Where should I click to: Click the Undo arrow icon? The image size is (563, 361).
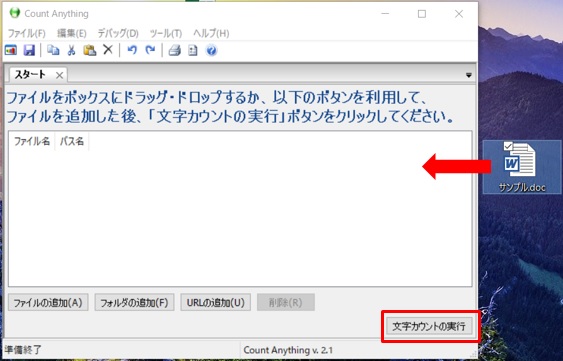(132, 50)
